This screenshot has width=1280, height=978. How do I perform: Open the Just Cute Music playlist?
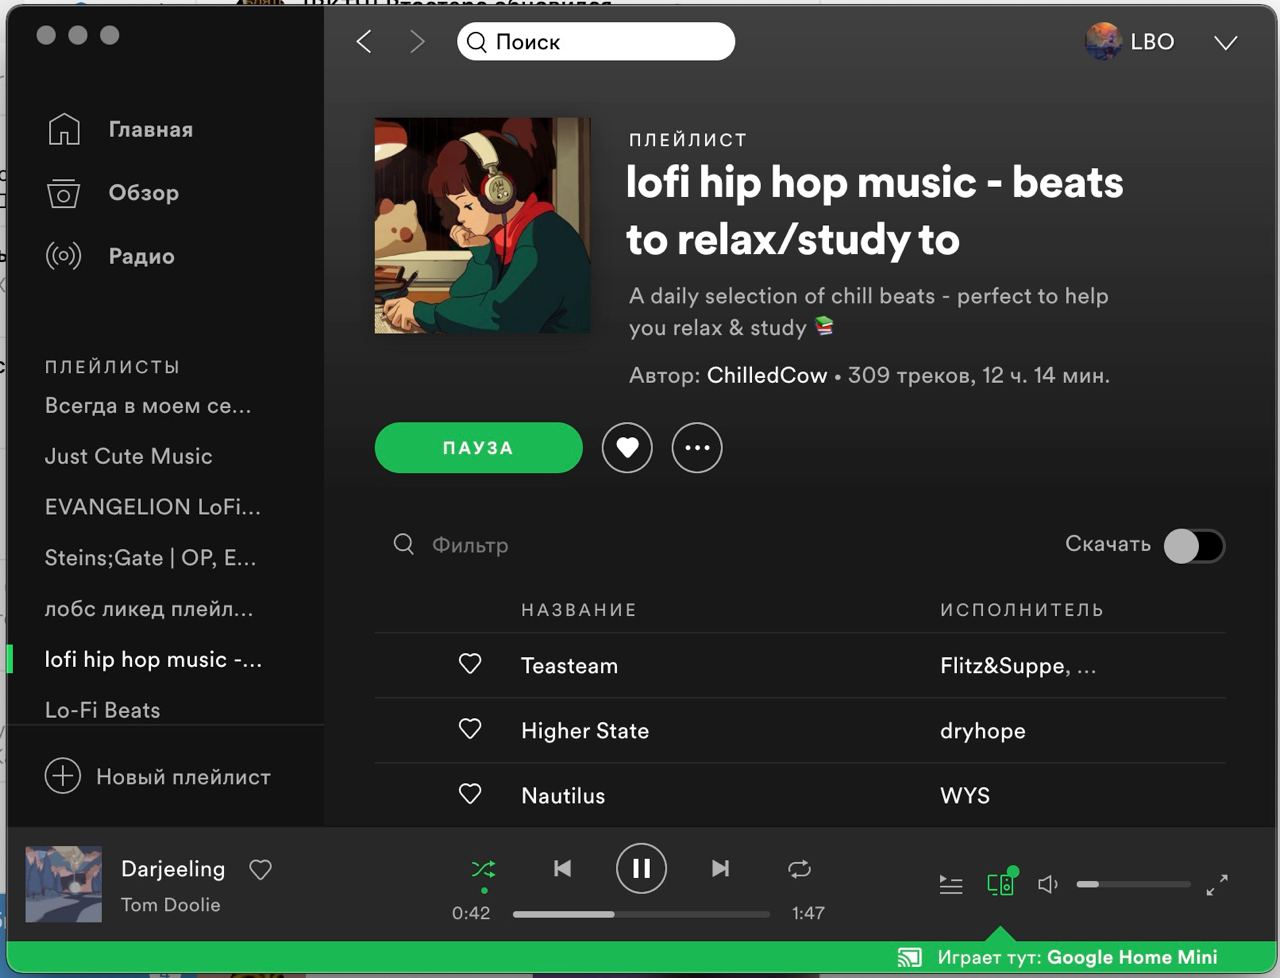[x=129, y=456]
